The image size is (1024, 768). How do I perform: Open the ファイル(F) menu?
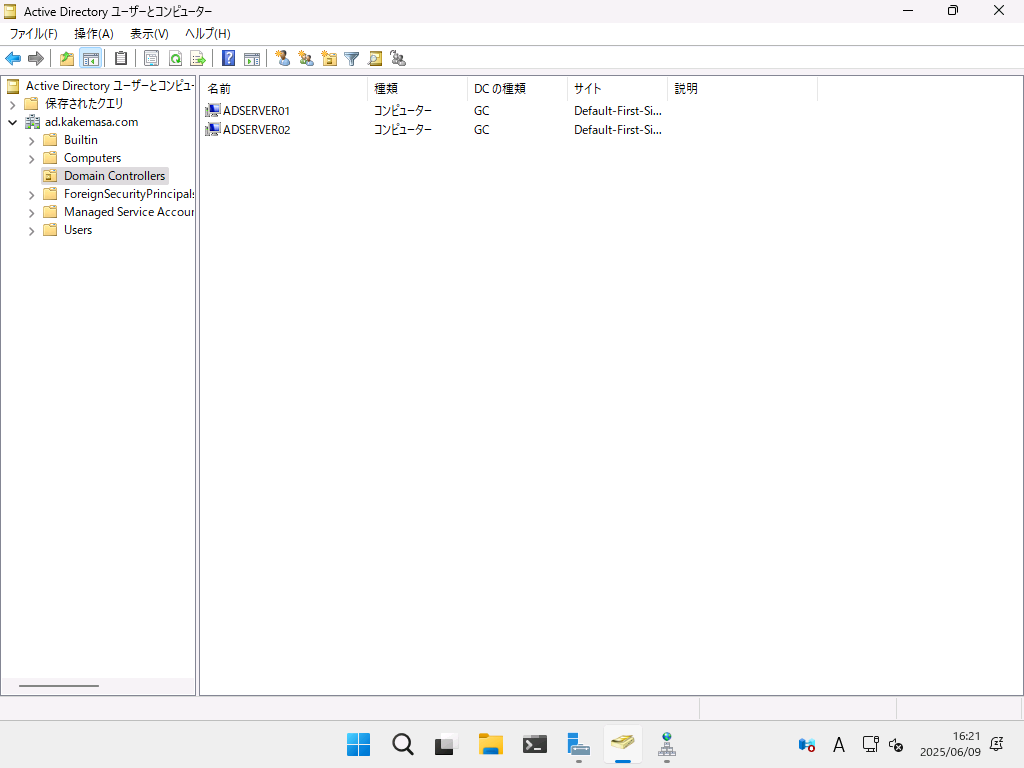pyautogui.click(x=33, y=34)
